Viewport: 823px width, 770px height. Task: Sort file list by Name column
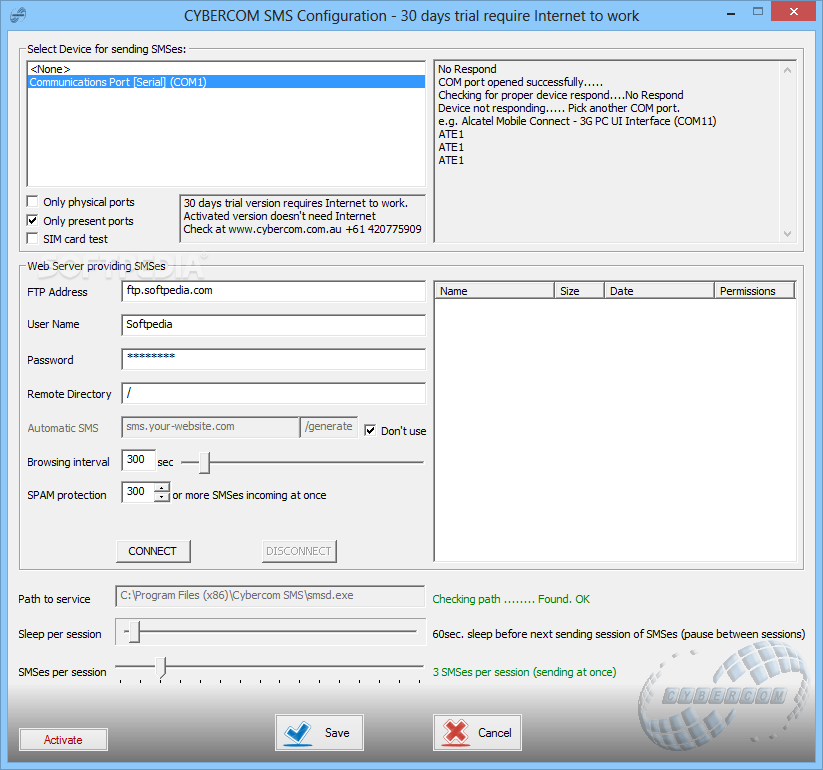point(494,291)
